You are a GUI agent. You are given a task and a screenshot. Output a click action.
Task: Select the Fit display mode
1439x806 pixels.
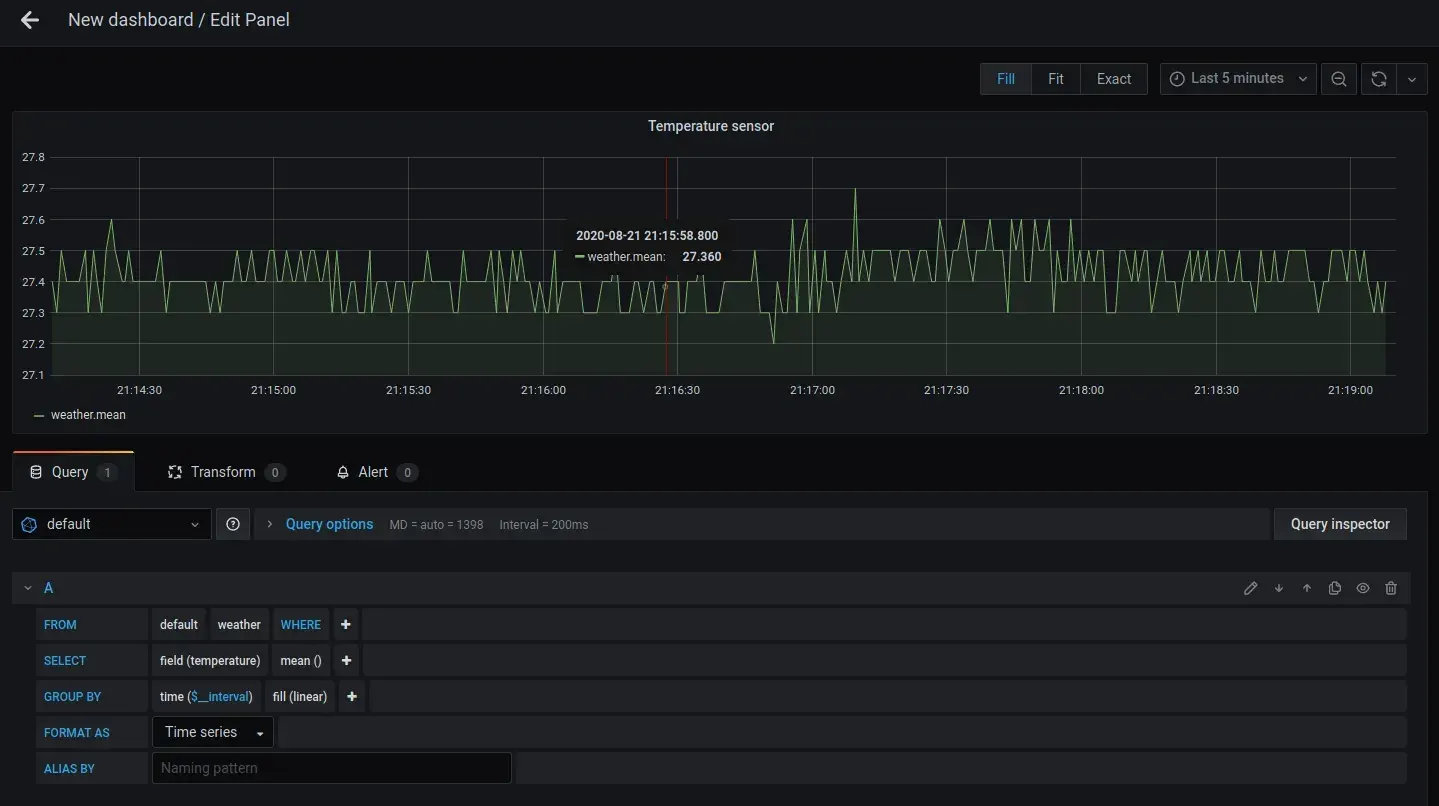pos(1055,79)
